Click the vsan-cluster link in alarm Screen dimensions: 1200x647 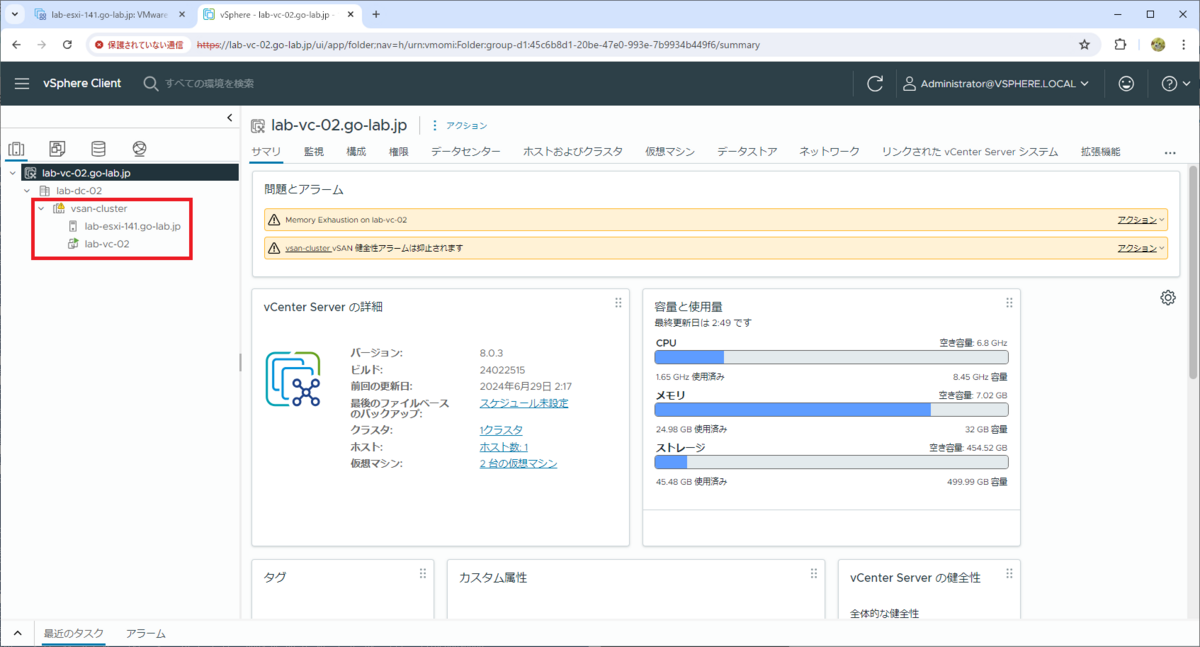tap(309, 248)
